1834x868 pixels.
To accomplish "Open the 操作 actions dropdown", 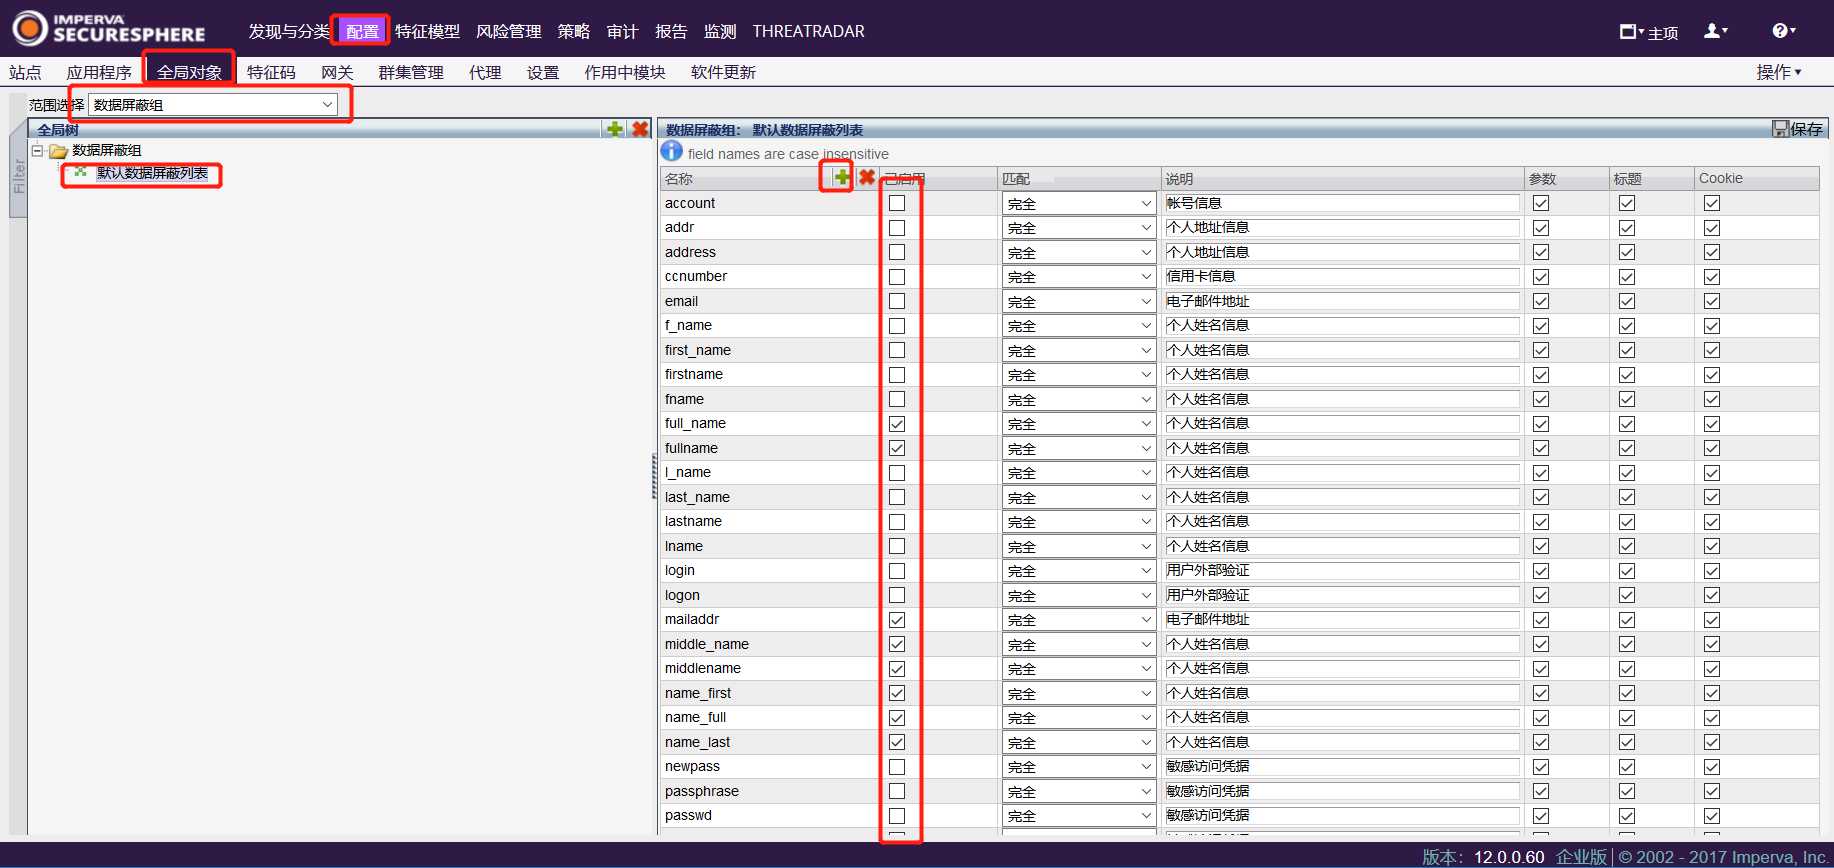I will pos(1779,72).
